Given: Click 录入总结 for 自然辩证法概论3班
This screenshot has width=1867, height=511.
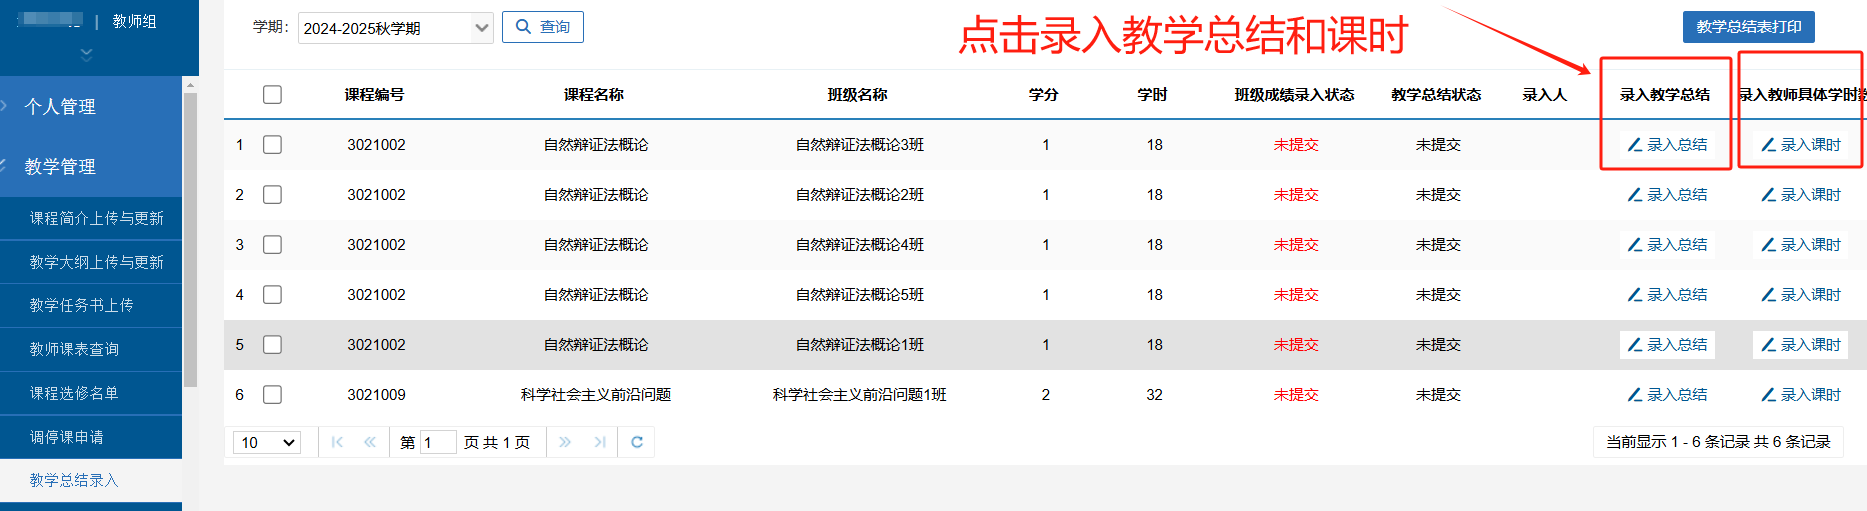Looking at the screenshot, I should pos(1667,145).
